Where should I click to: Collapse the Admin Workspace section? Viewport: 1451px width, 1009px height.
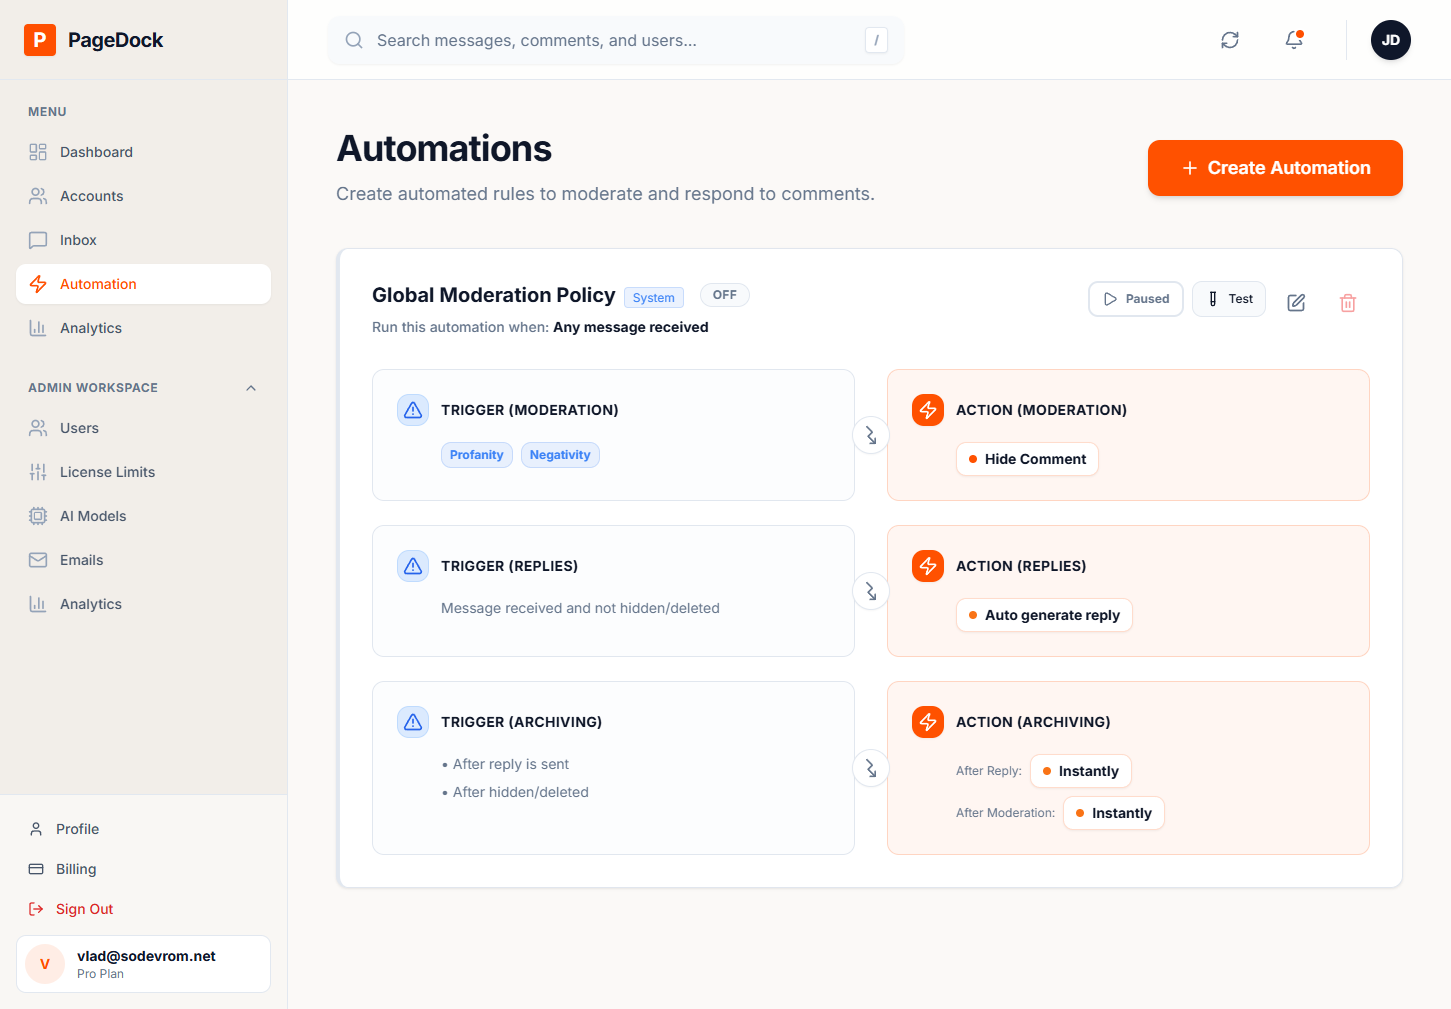pyautogui.click(x=251, y=388)
